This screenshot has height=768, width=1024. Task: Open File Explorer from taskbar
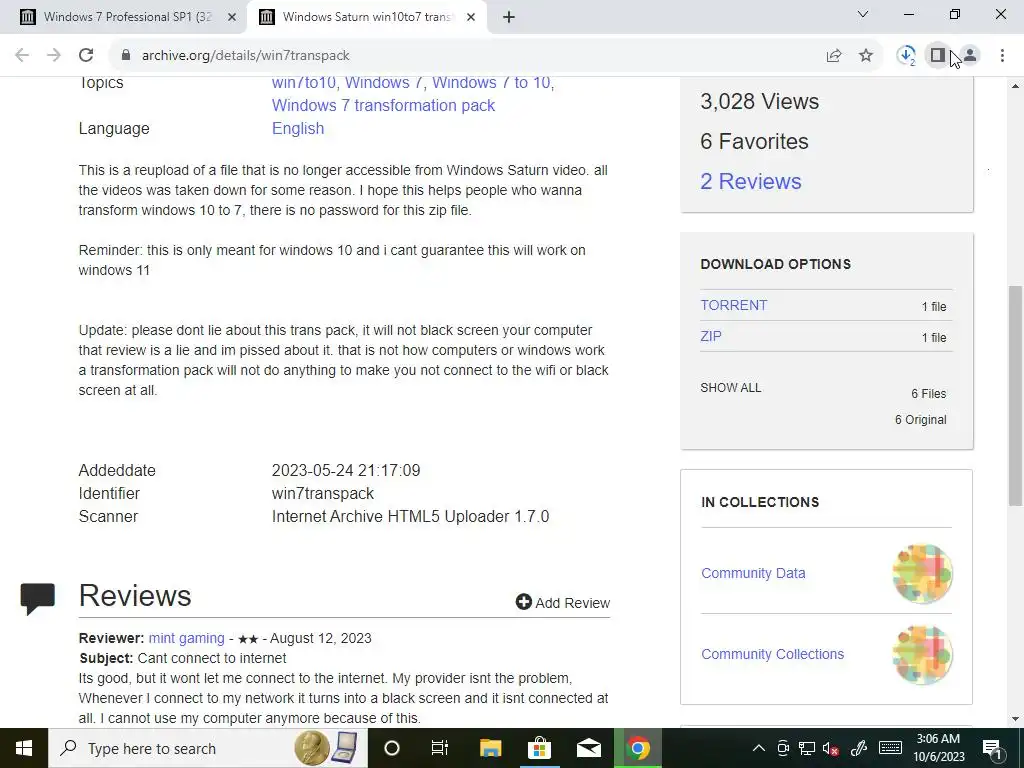490,748
